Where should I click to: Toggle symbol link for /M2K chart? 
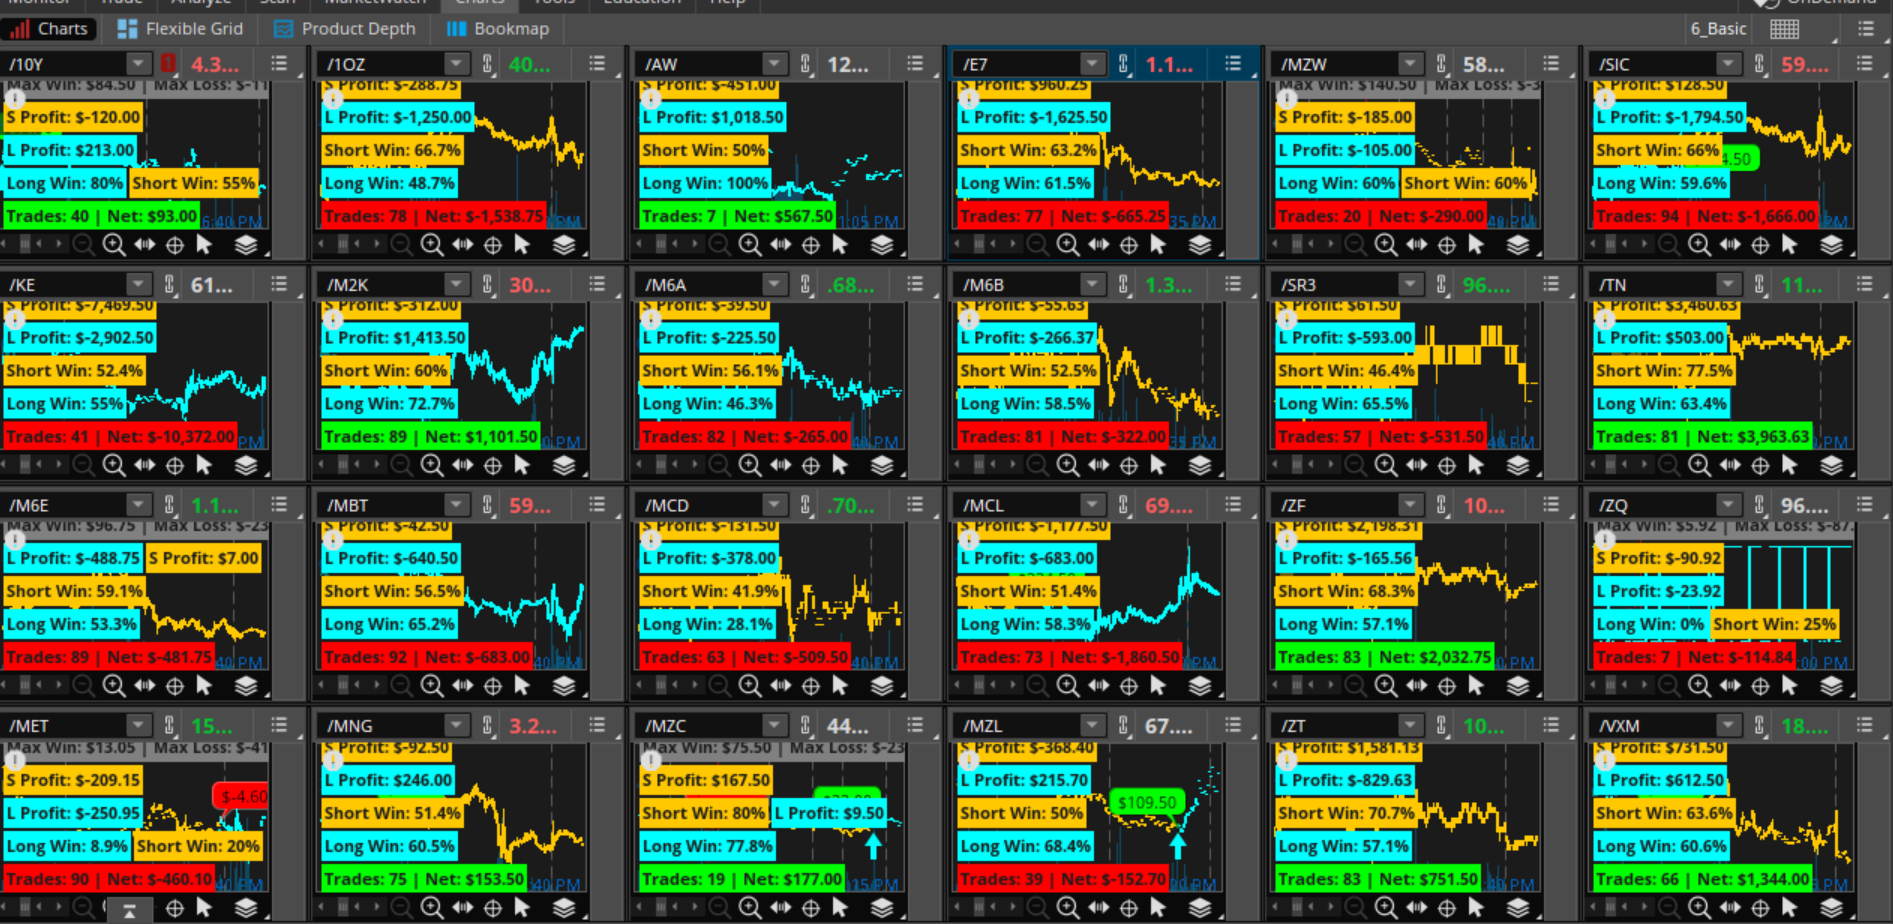coord(488,285)
